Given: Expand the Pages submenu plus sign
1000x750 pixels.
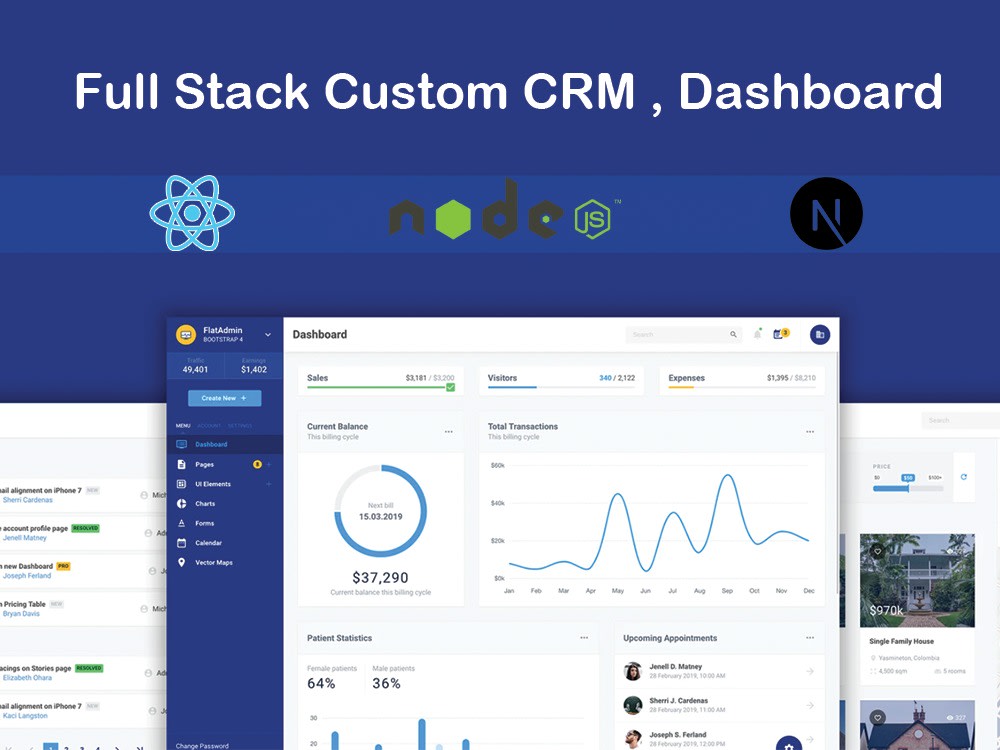Looking at the screenshot, I should pos(268,464).
